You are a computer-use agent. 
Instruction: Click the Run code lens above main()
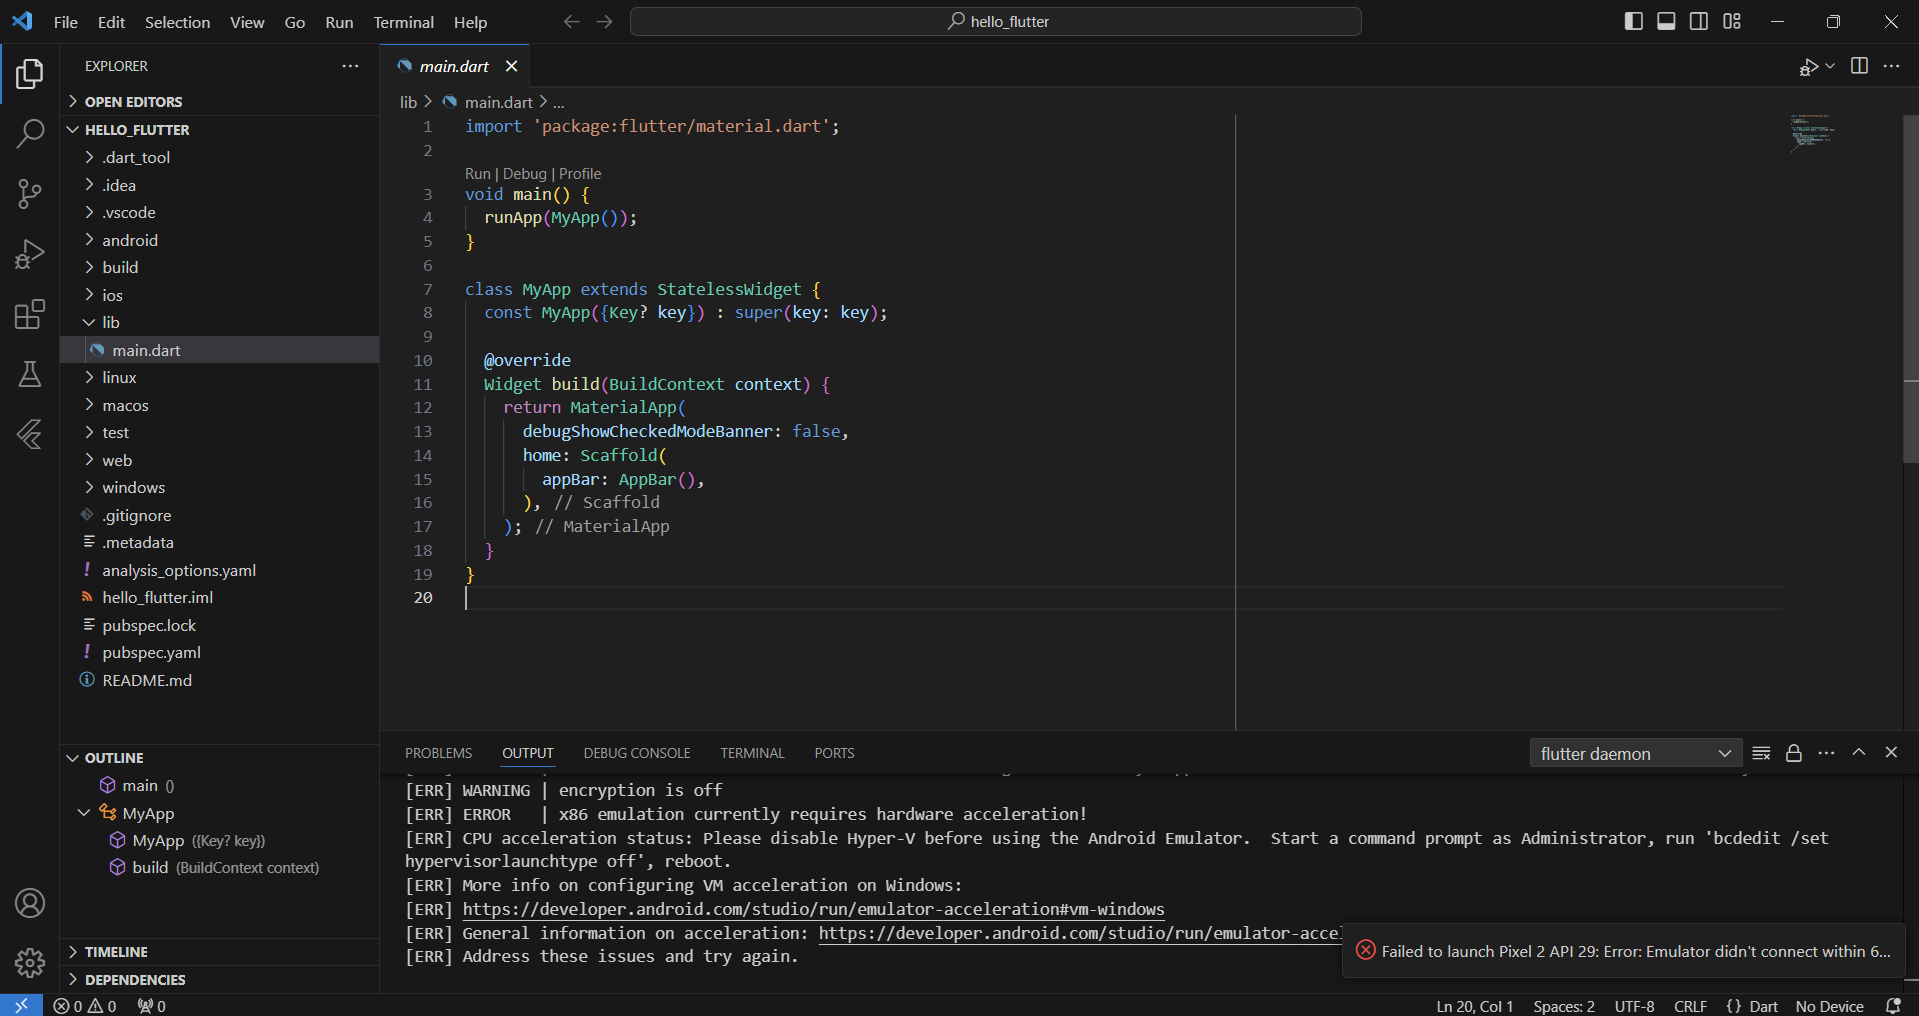[x=478, y=173]
